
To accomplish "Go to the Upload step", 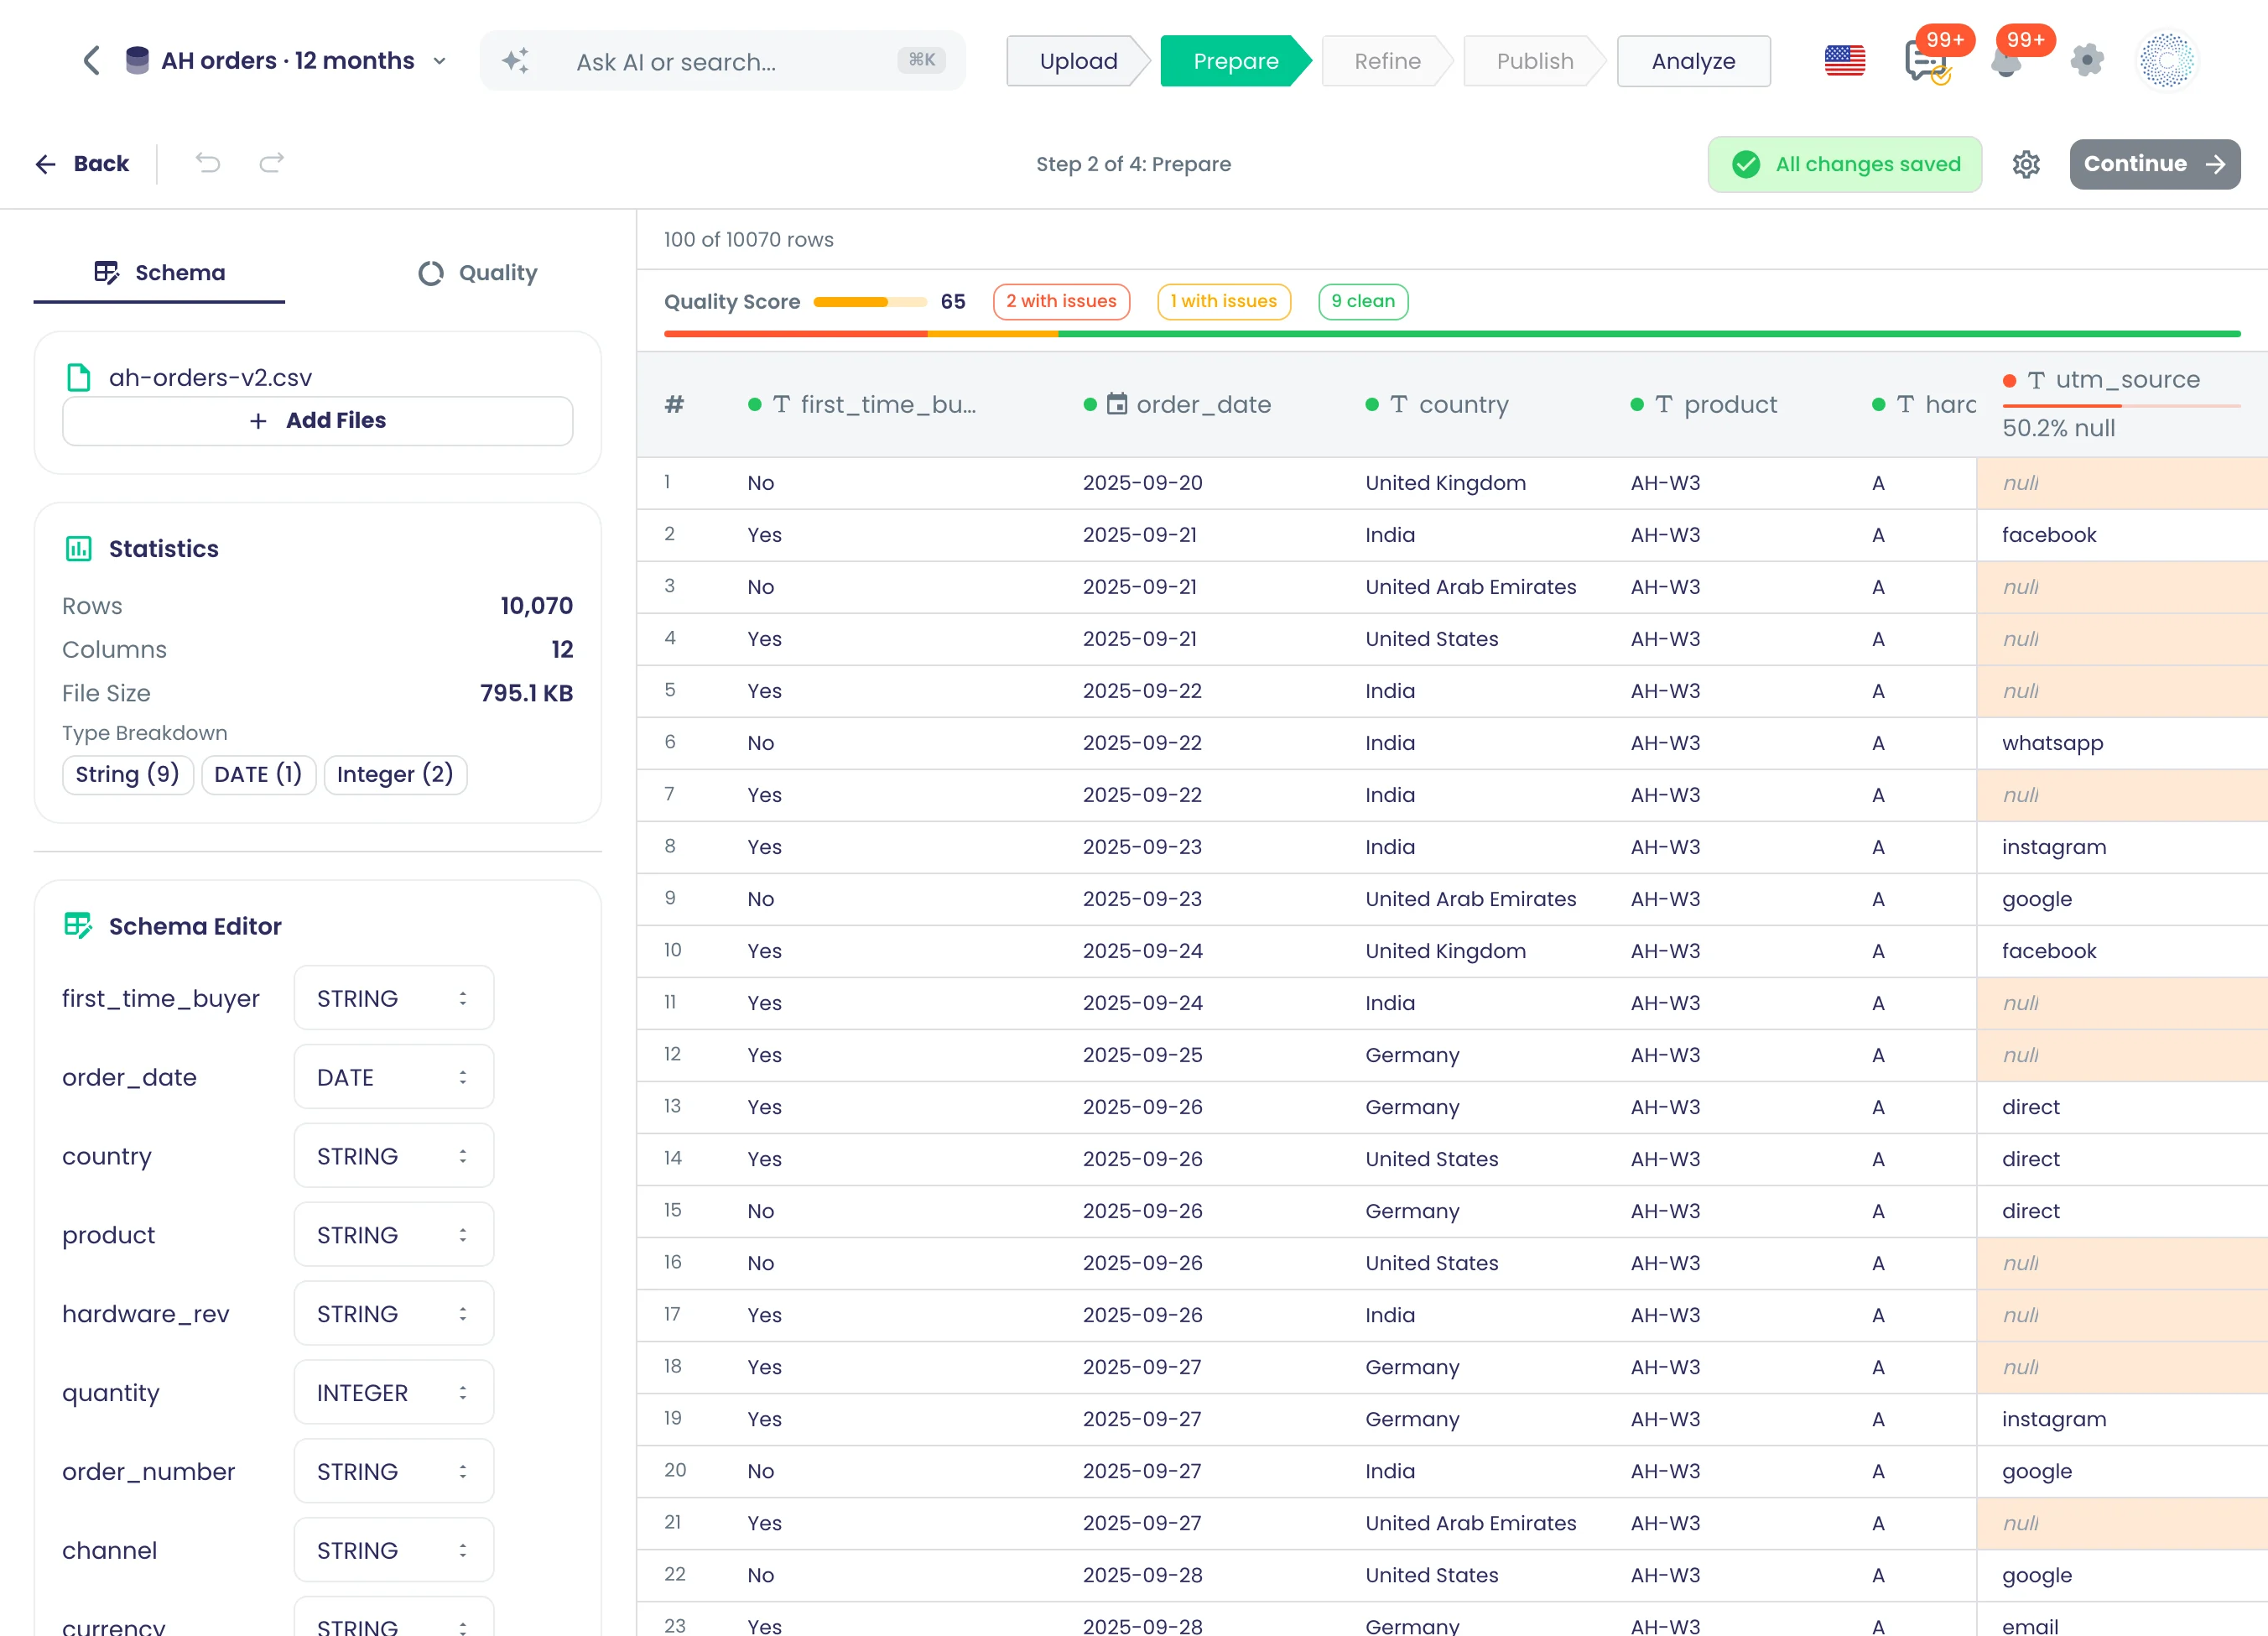I will coord(1078,61).
